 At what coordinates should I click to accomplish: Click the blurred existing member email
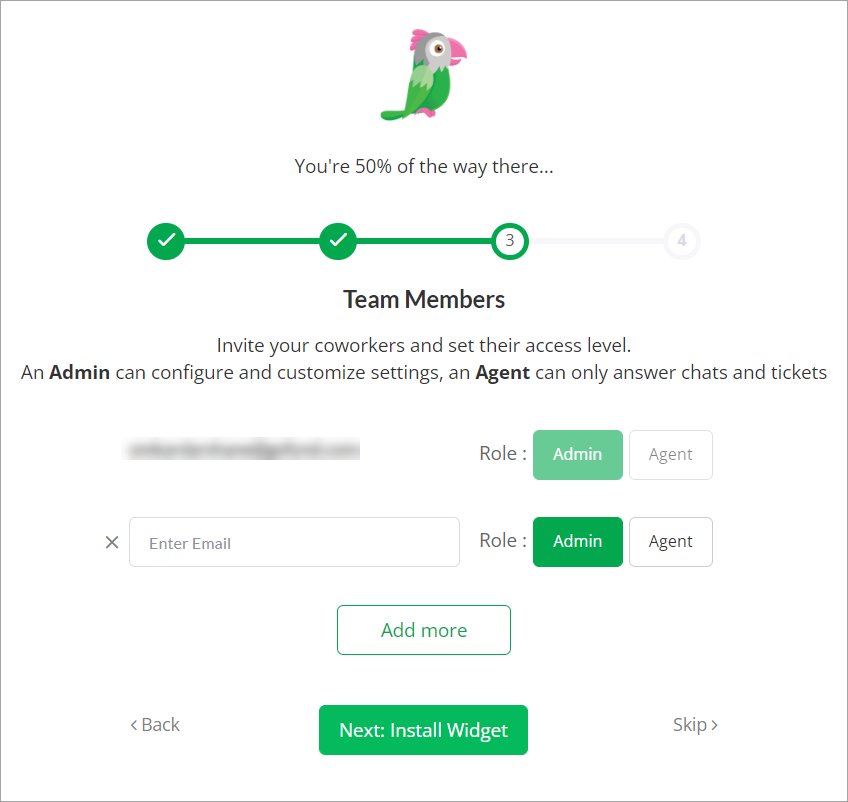243,449
